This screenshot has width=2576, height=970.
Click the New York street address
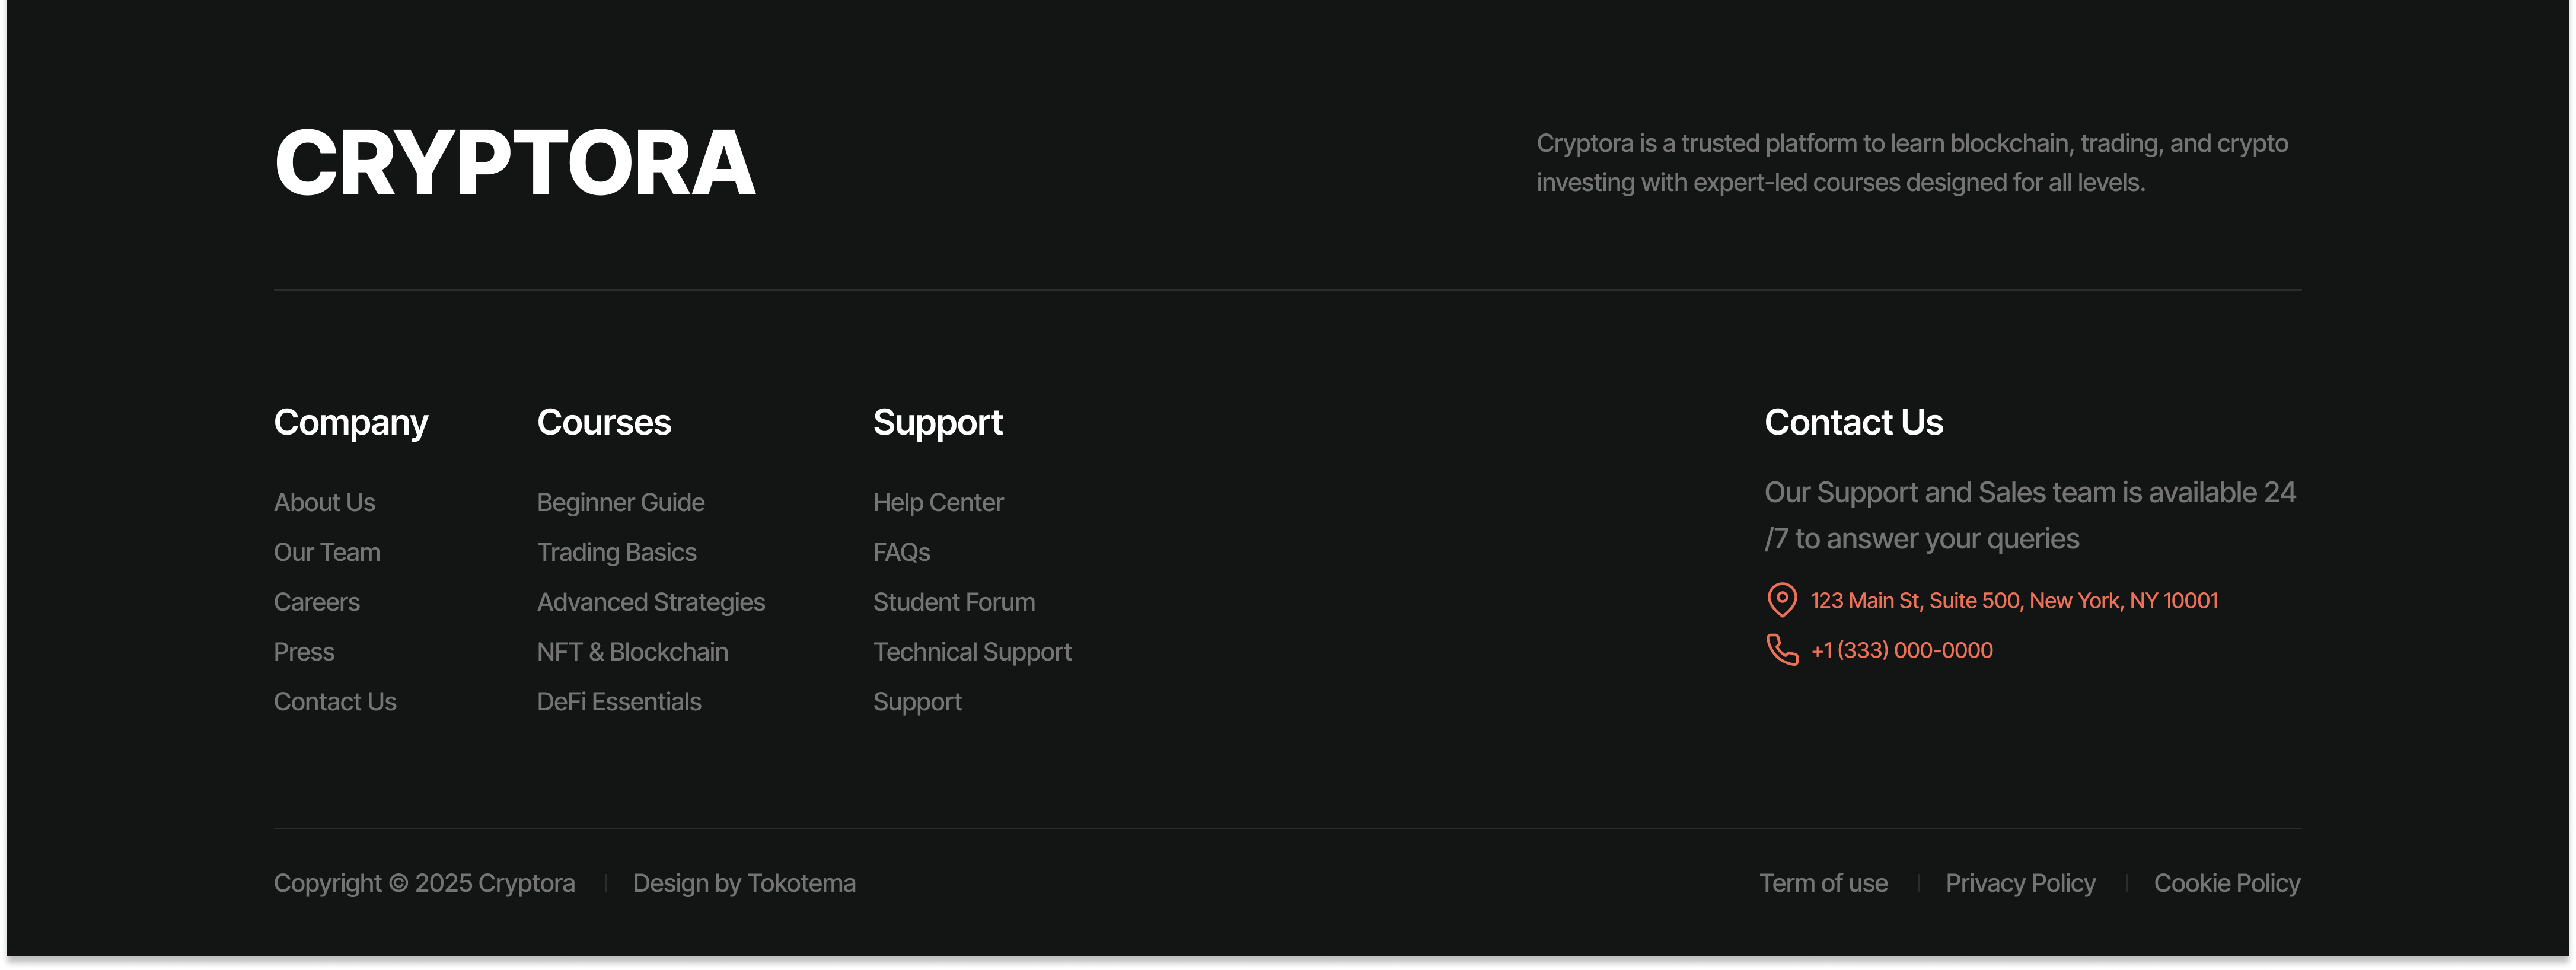(x=2013, y=600)
